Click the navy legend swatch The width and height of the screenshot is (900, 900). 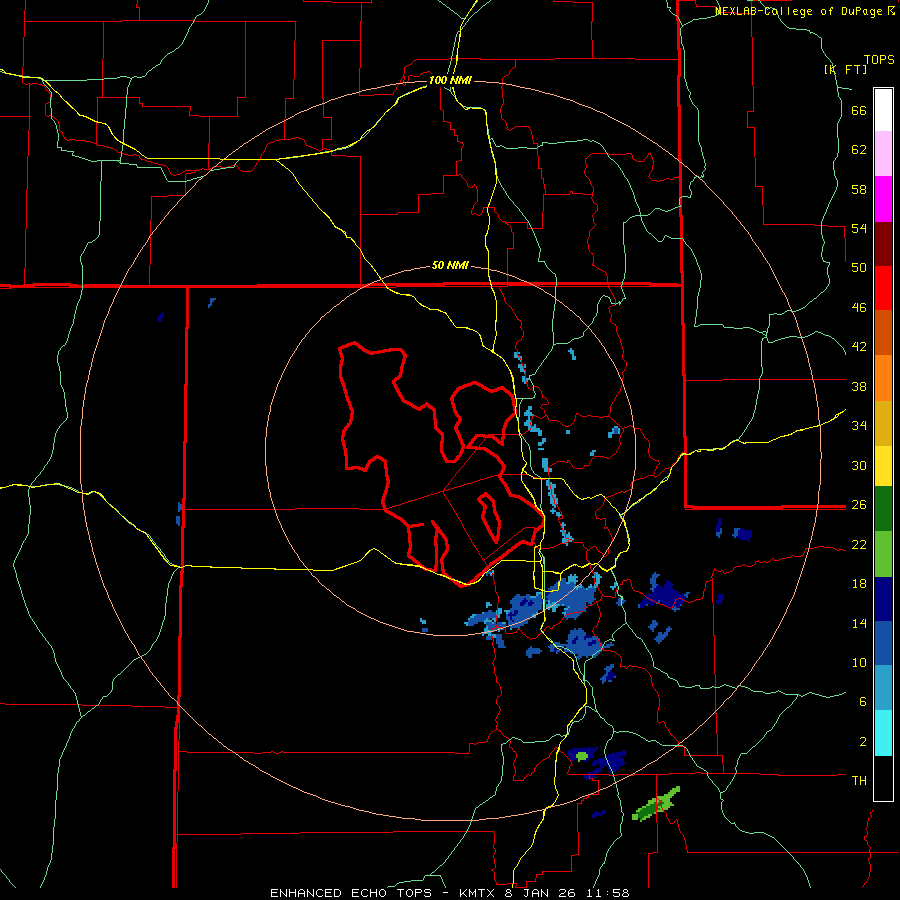coord(883,599)
